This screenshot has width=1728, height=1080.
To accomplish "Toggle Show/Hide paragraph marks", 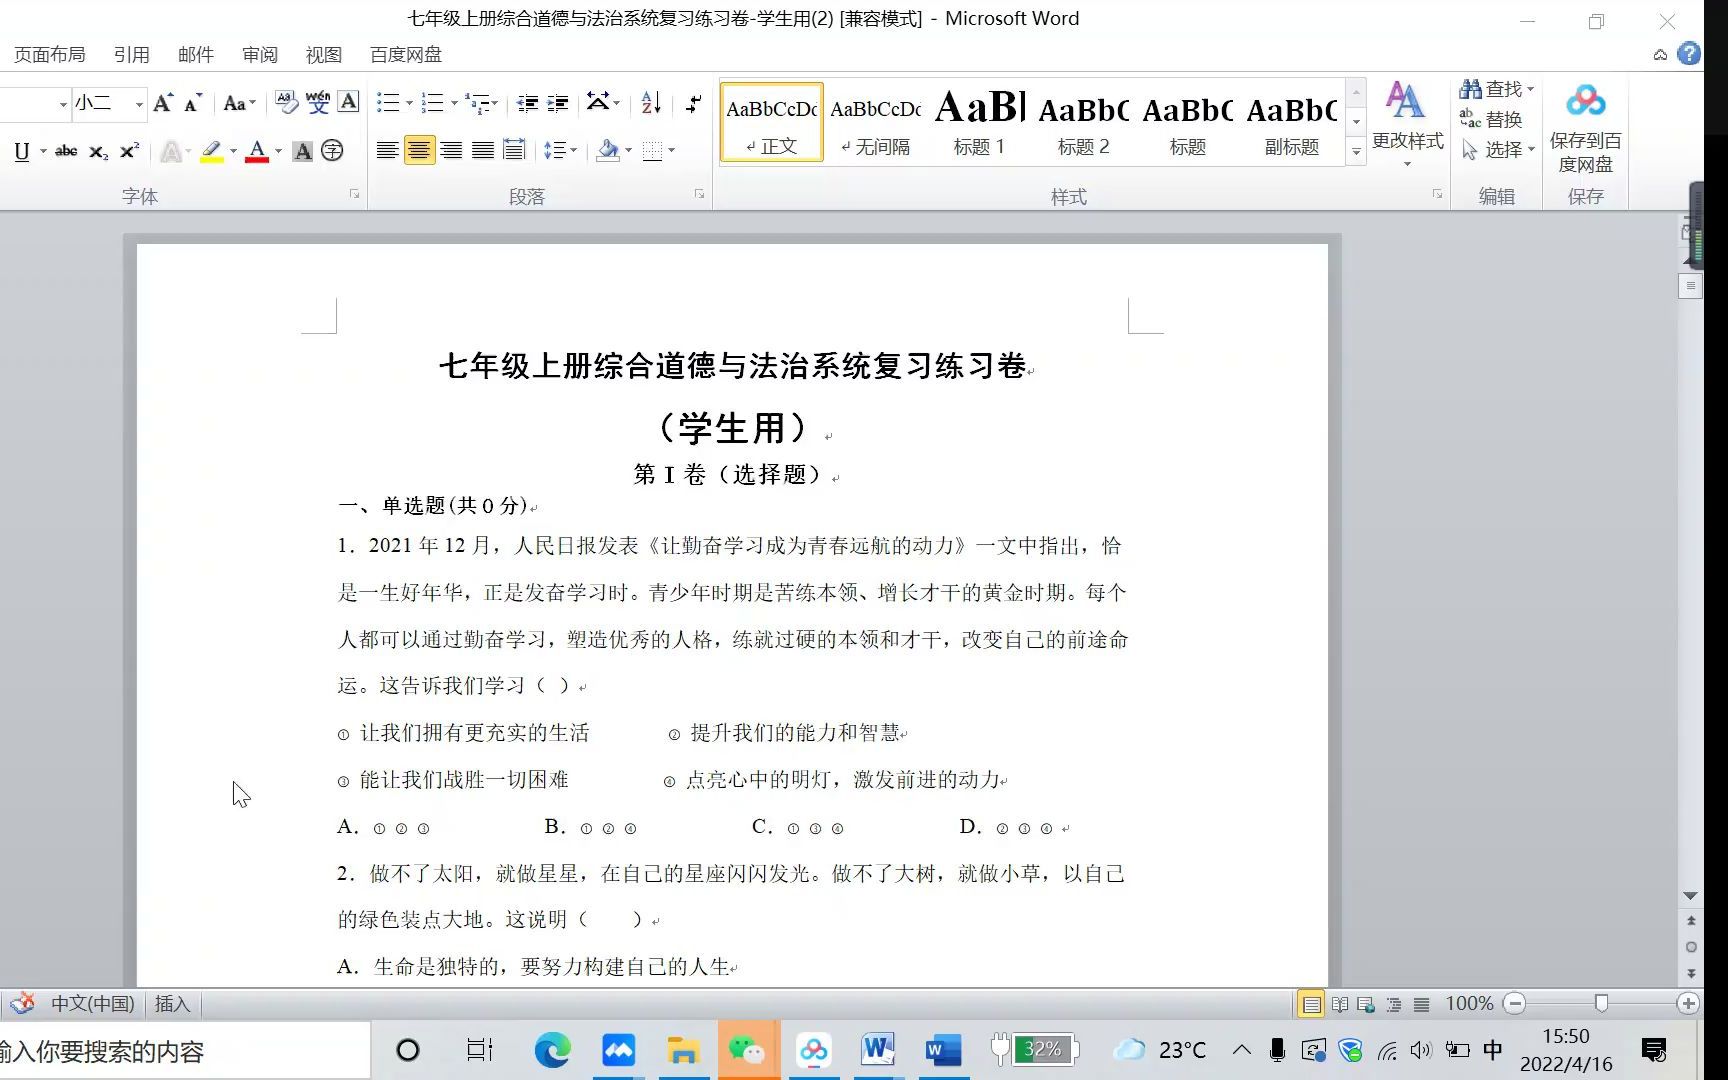I will [x=693, y=102].
